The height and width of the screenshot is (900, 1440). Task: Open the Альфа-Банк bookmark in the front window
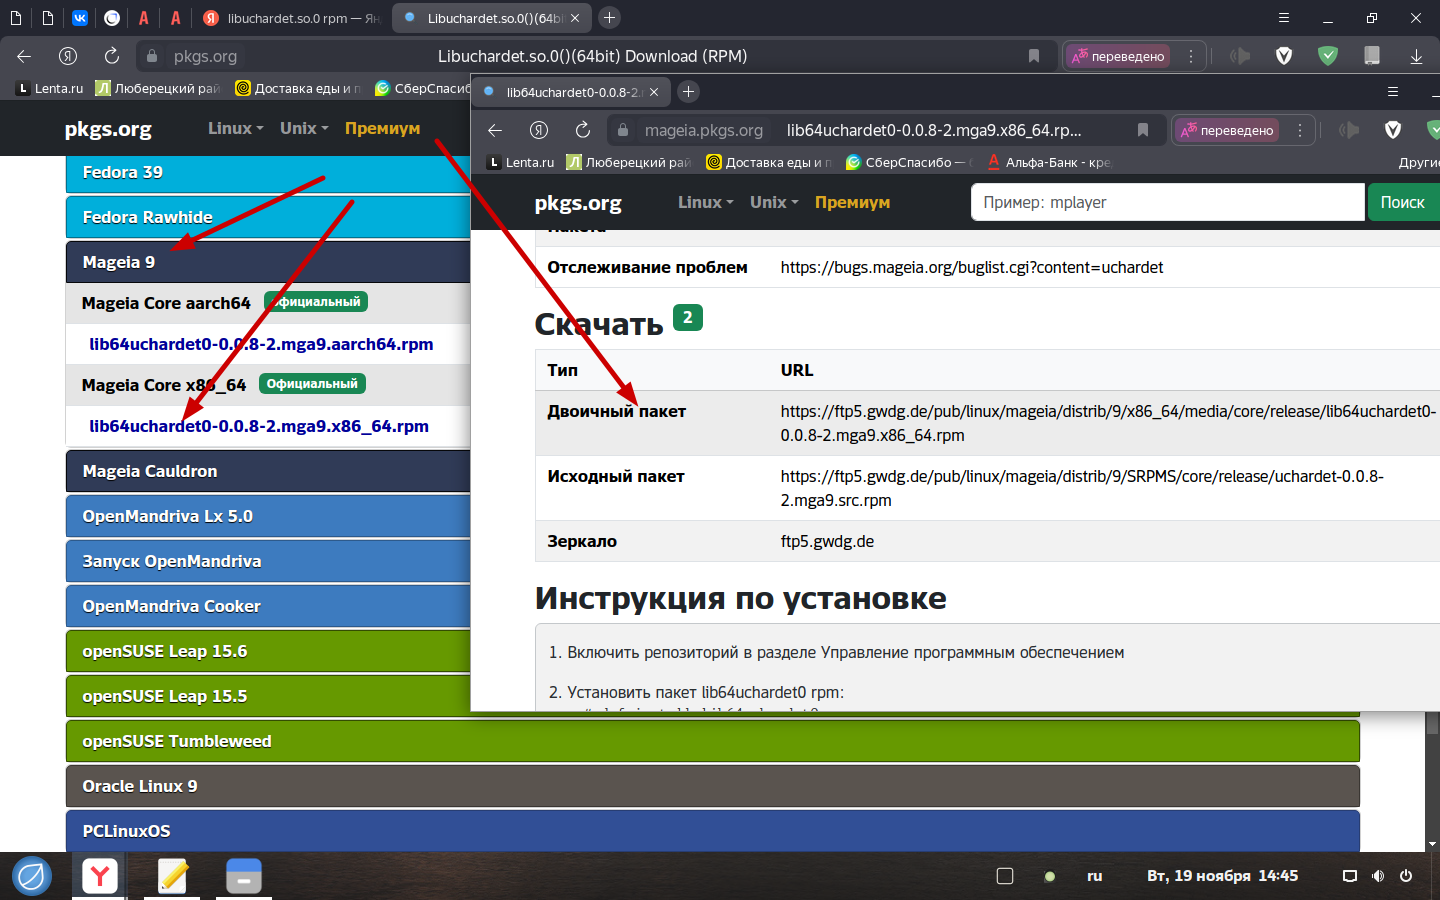click(x=1049, y=162)
